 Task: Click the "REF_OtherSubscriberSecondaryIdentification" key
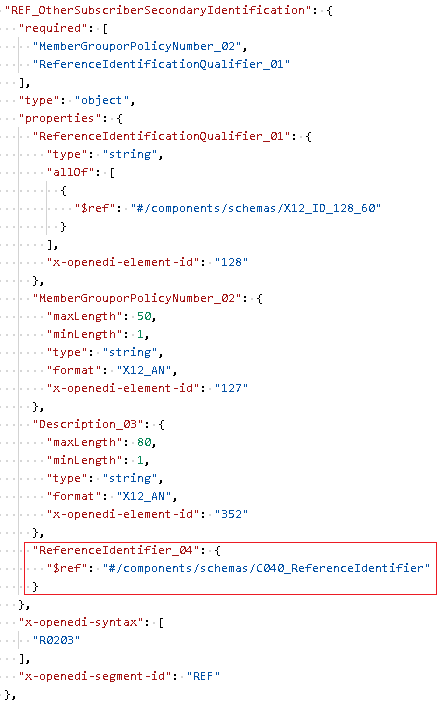tap(158, 10)
